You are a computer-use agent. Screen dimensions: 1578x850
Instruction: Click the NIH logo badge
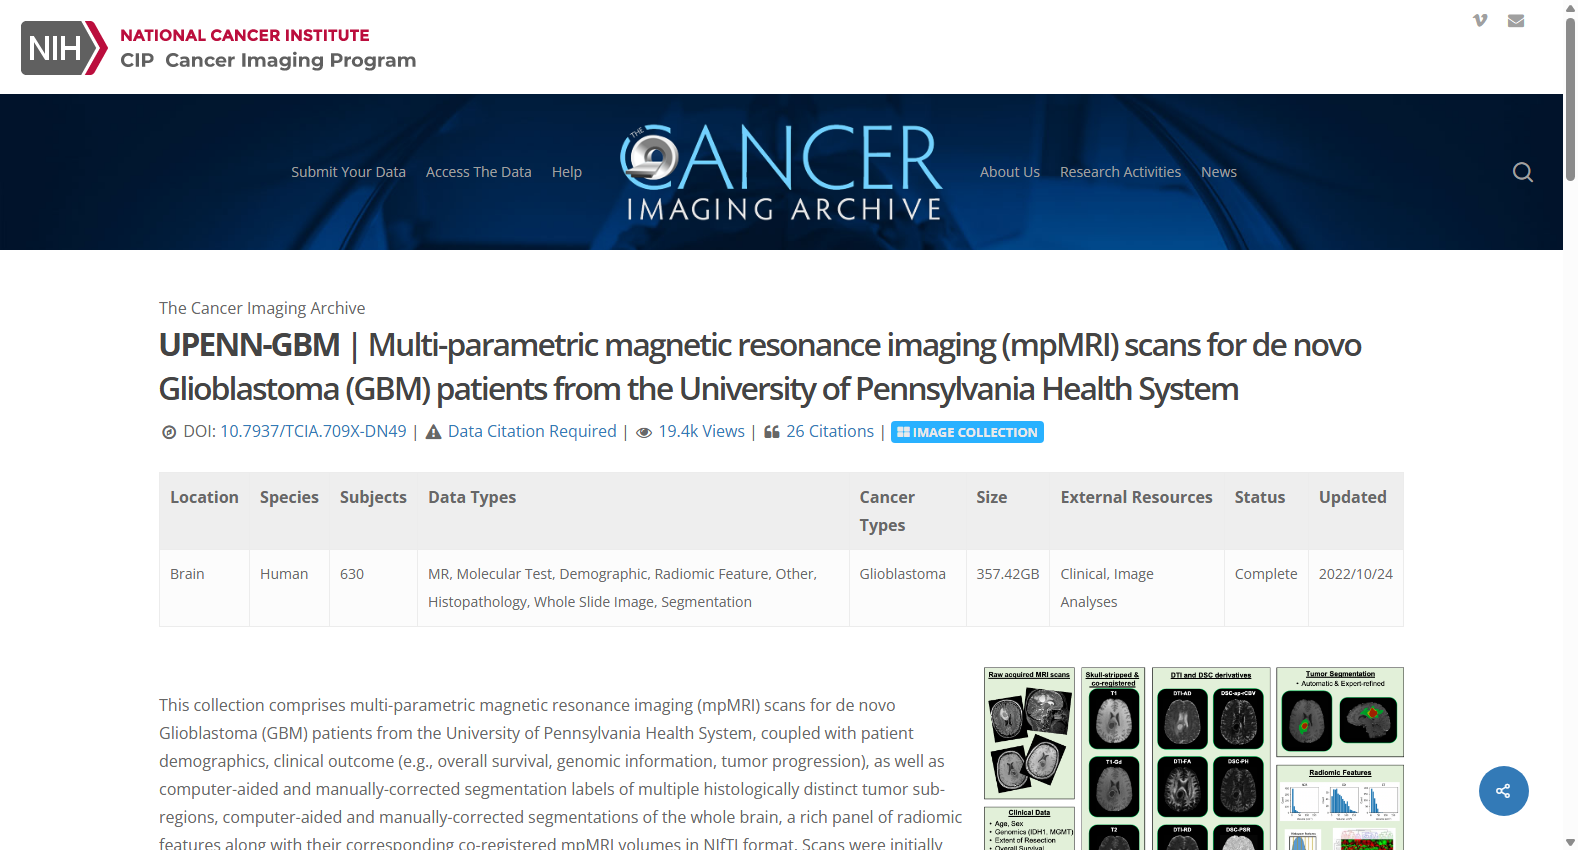pos(64,48)
